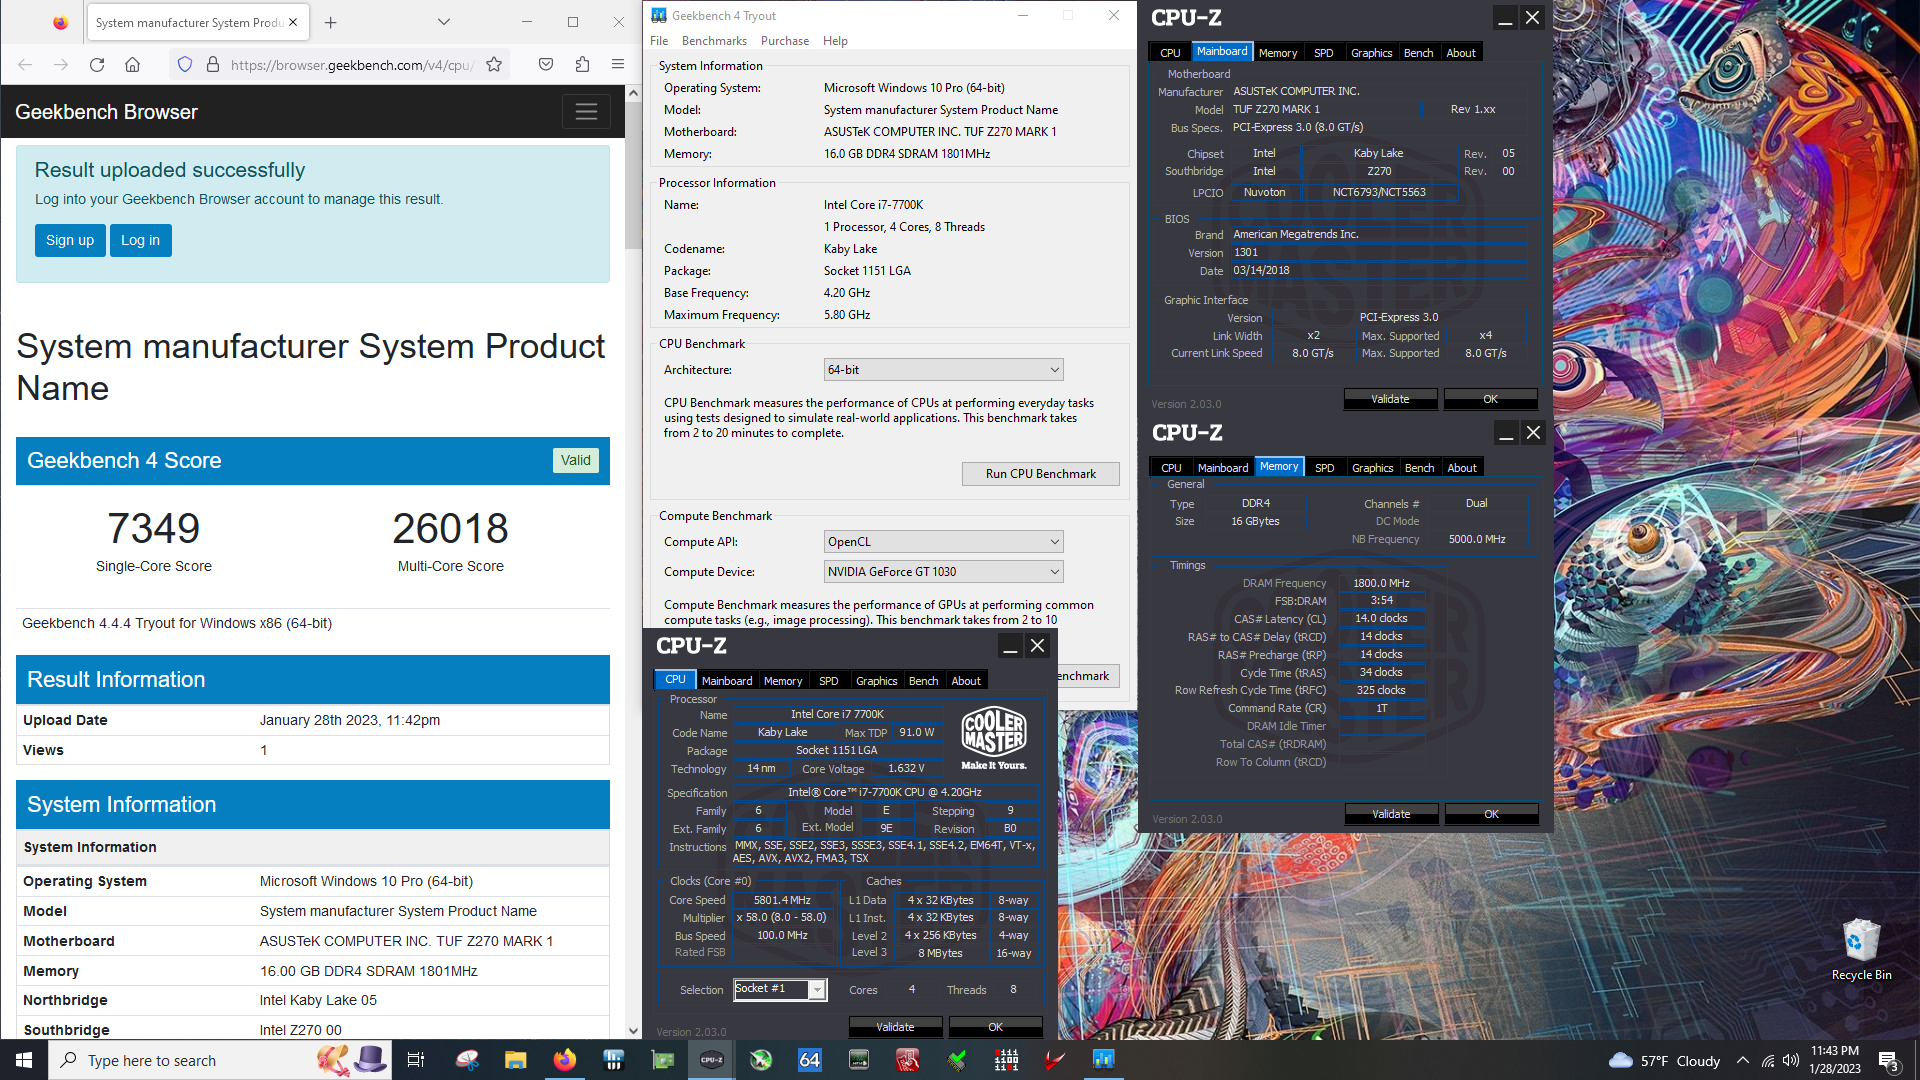The image size is (1920, 1080).
Task: Click the Log in button
Action: [x=140, y=240]
